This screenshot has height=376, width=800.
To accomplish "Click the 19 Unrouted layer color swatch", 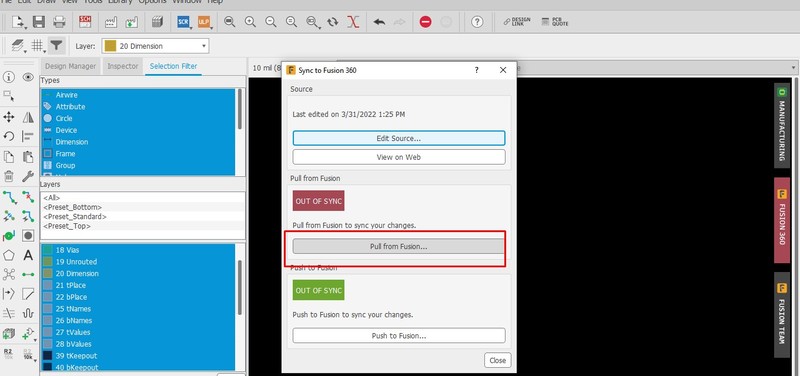I will pyautogui.click(x=47, y=262).
